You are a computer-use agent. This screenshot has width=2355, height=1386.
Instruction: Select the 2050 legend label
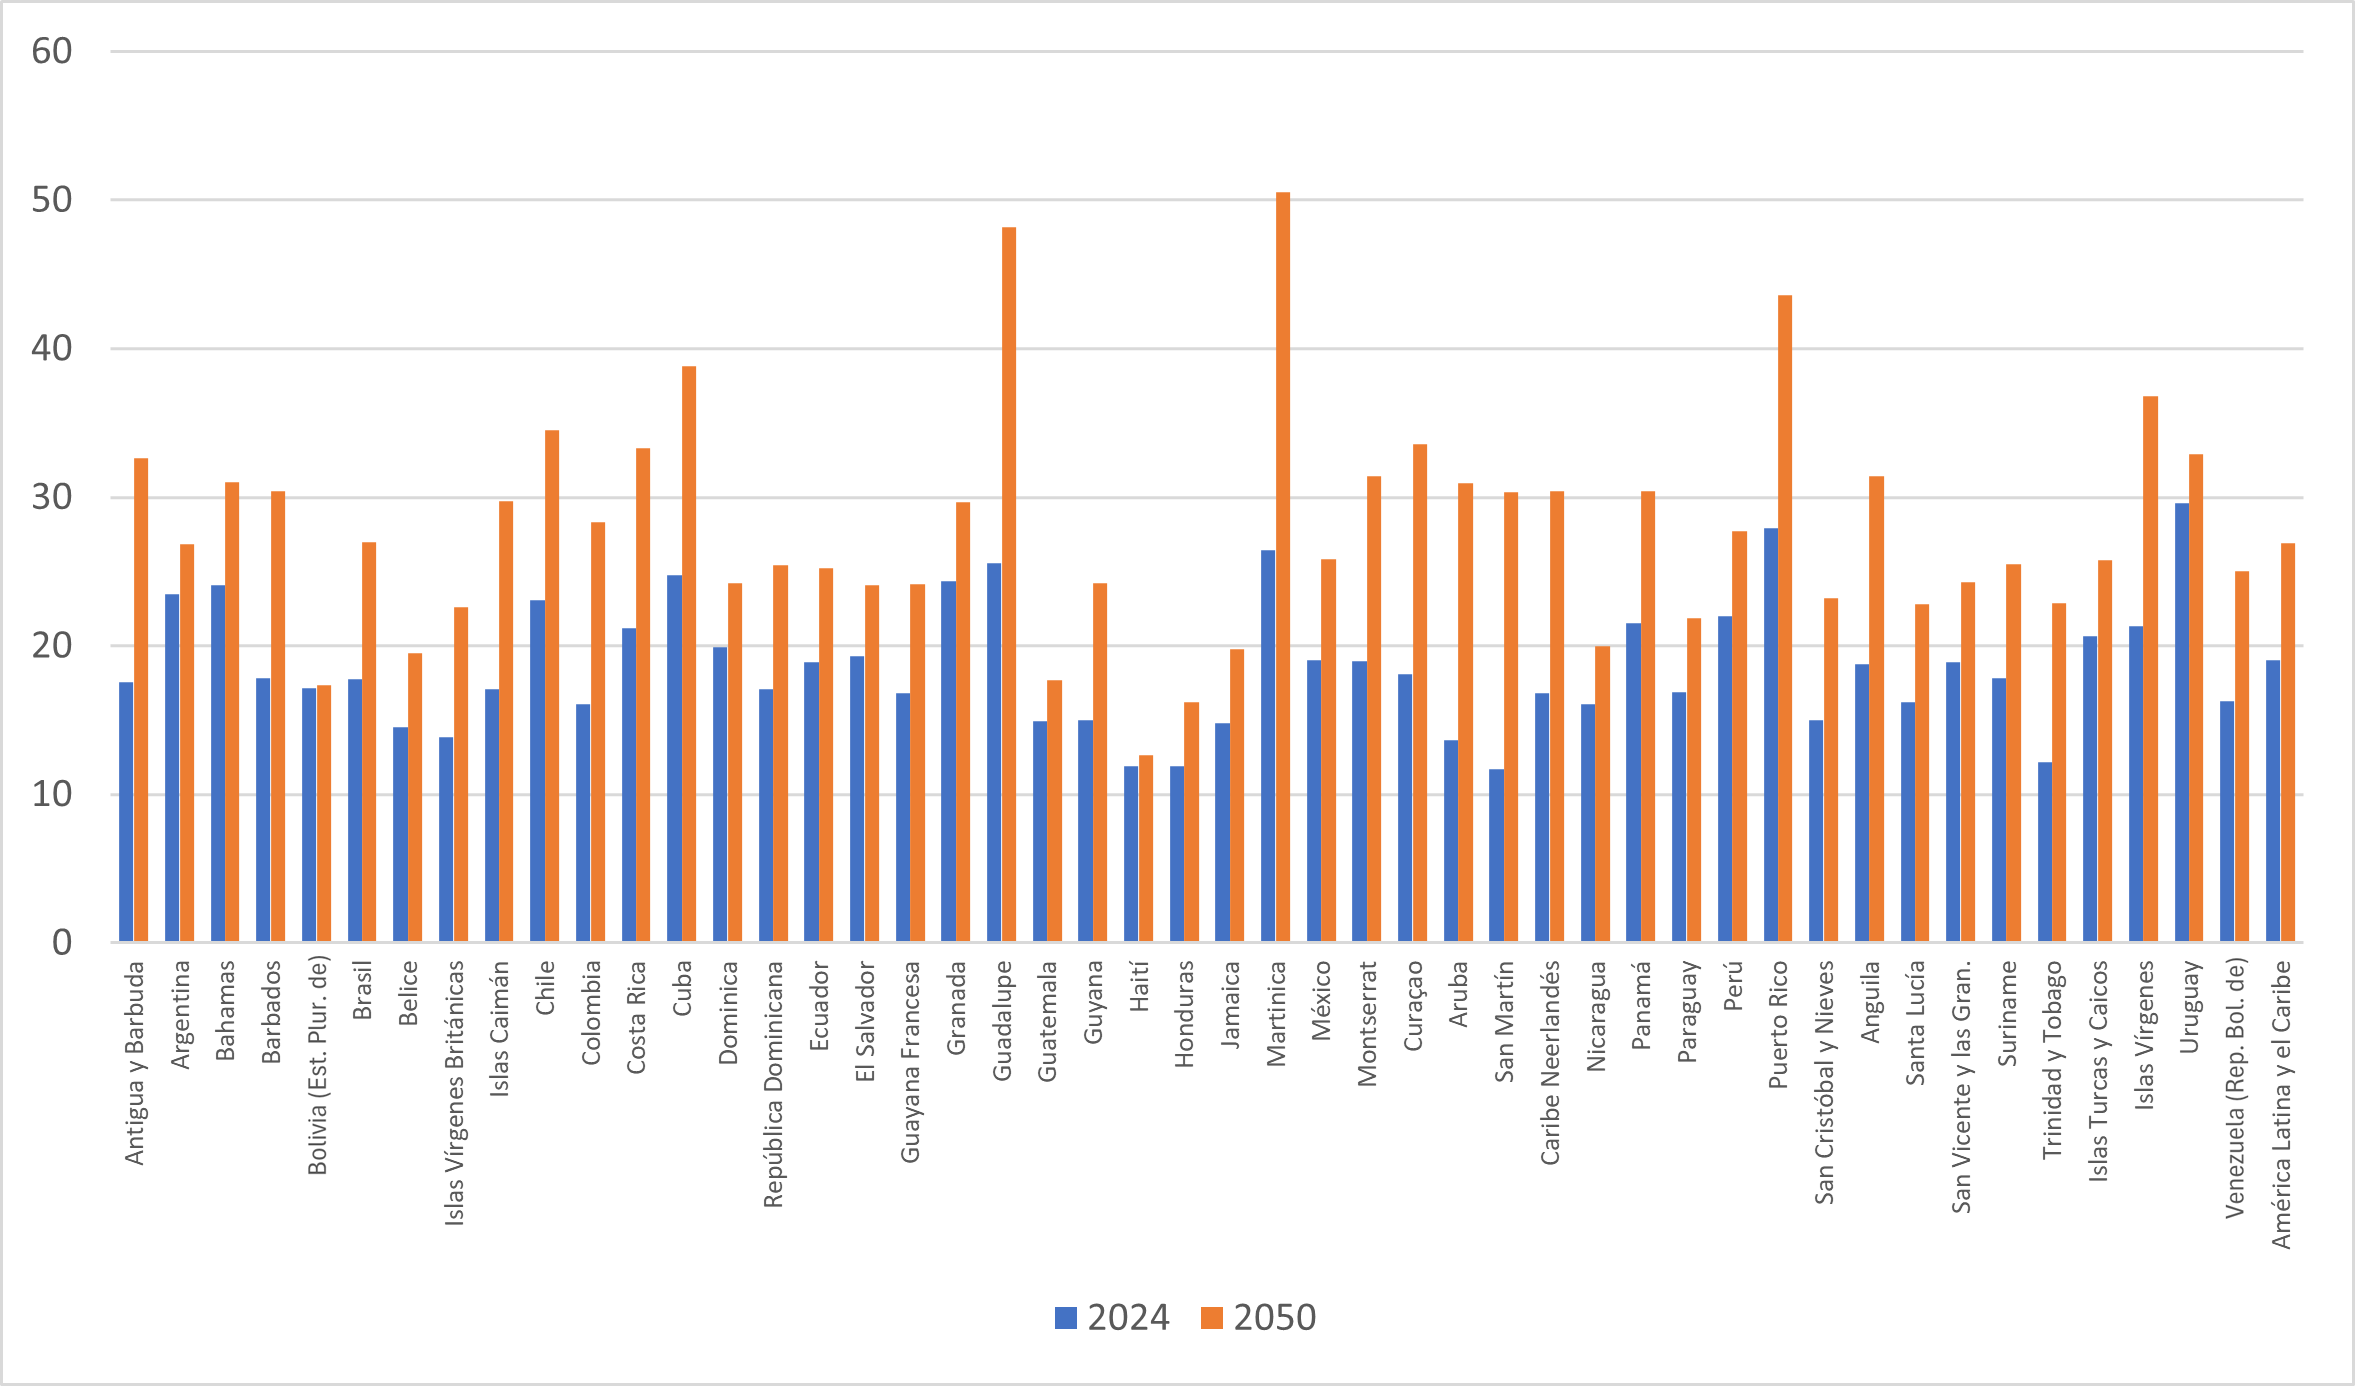tap(1275, 1318)
